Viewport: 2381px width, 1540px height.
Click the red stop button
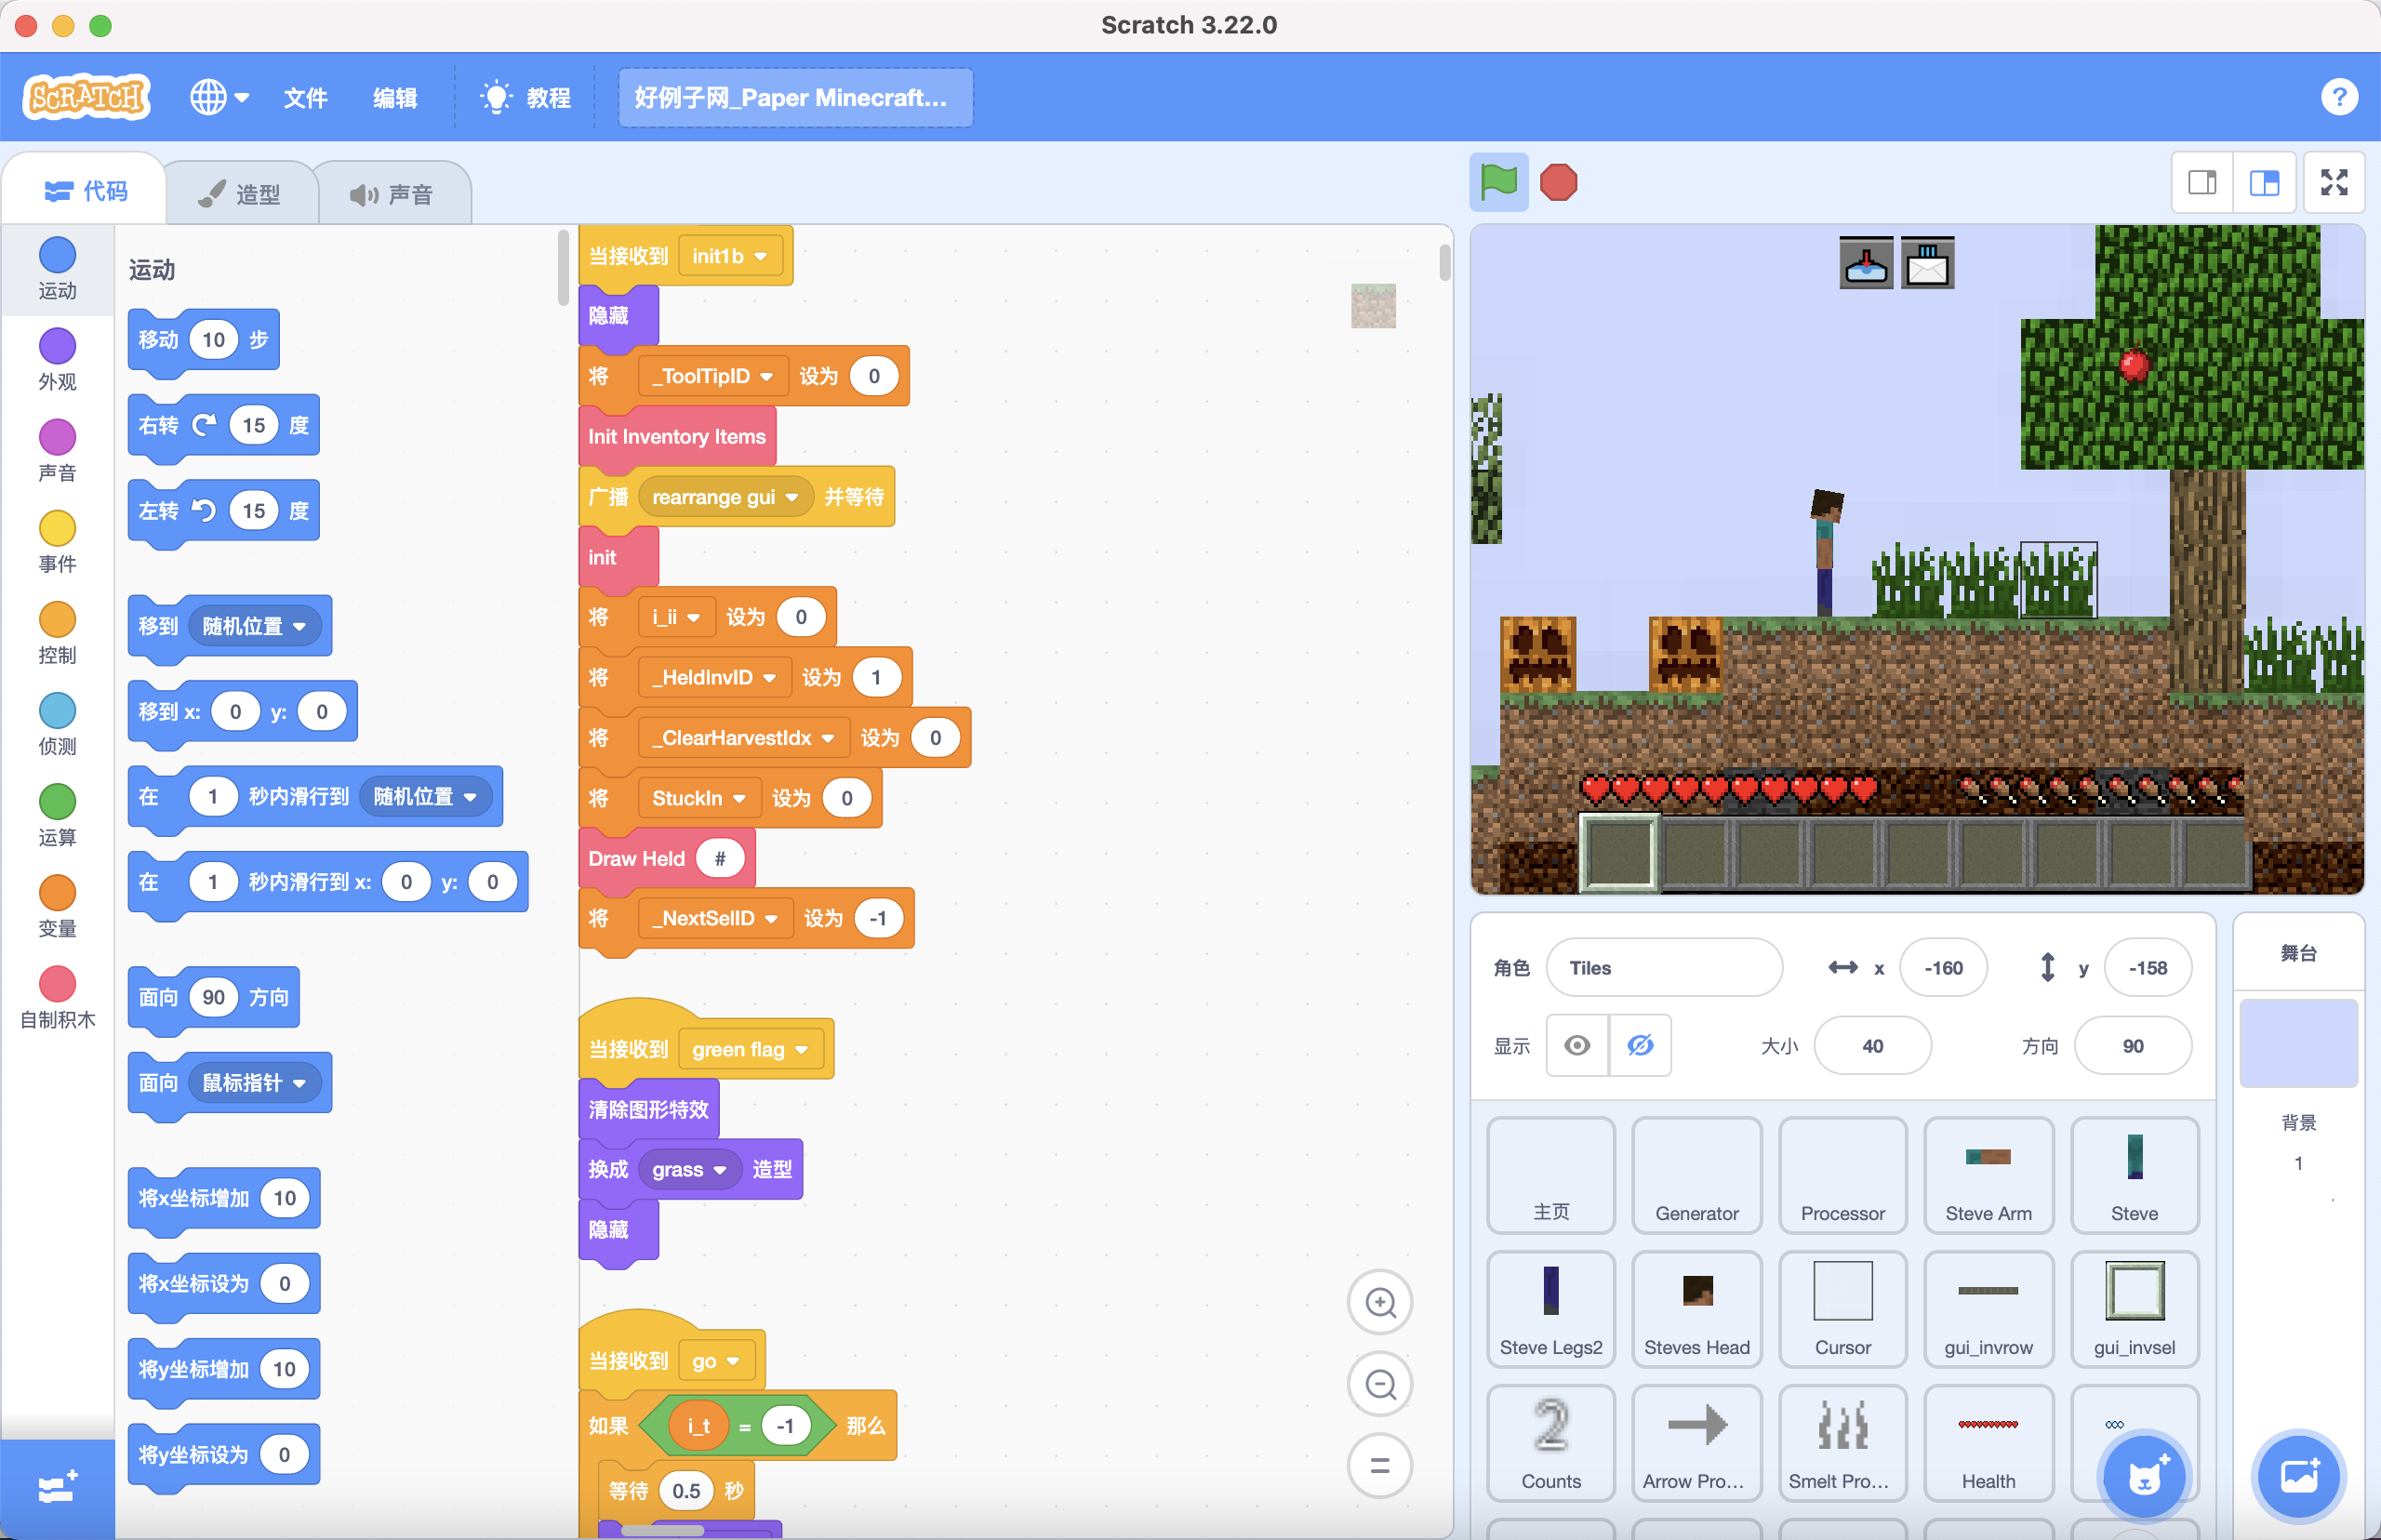click(x=1558, y=182)
